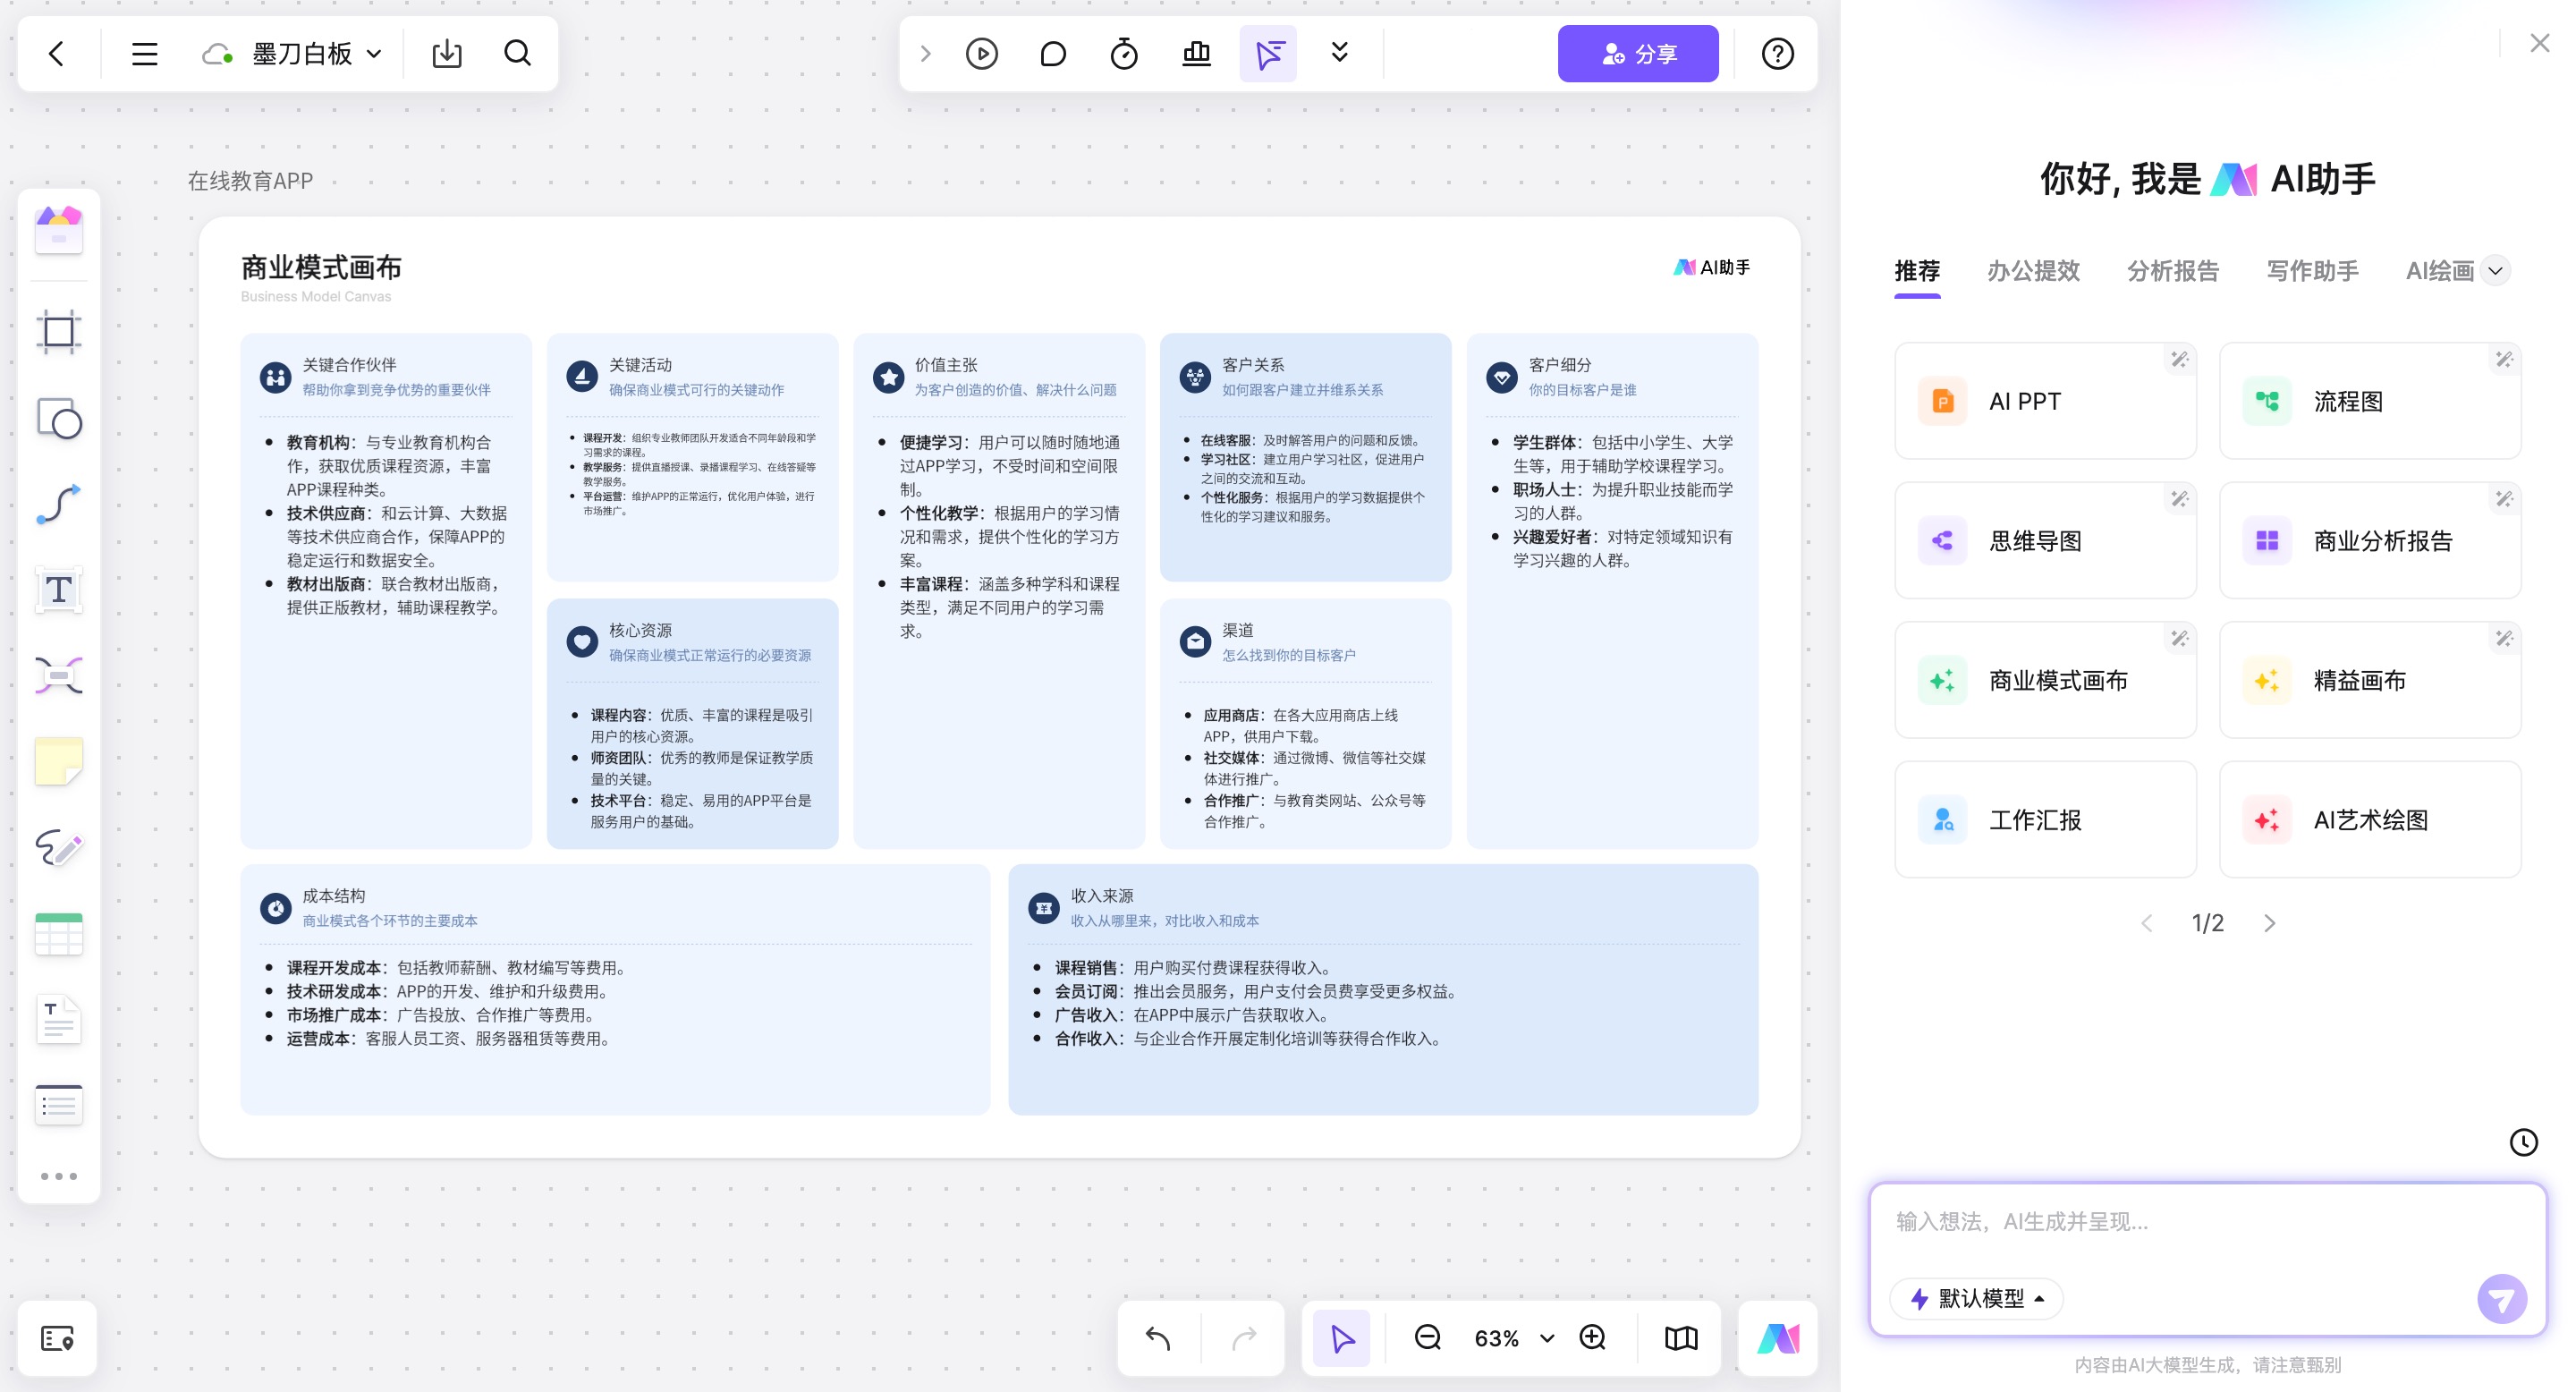
Task: Select the yellow sticky note tool
Action: [58, 762]
